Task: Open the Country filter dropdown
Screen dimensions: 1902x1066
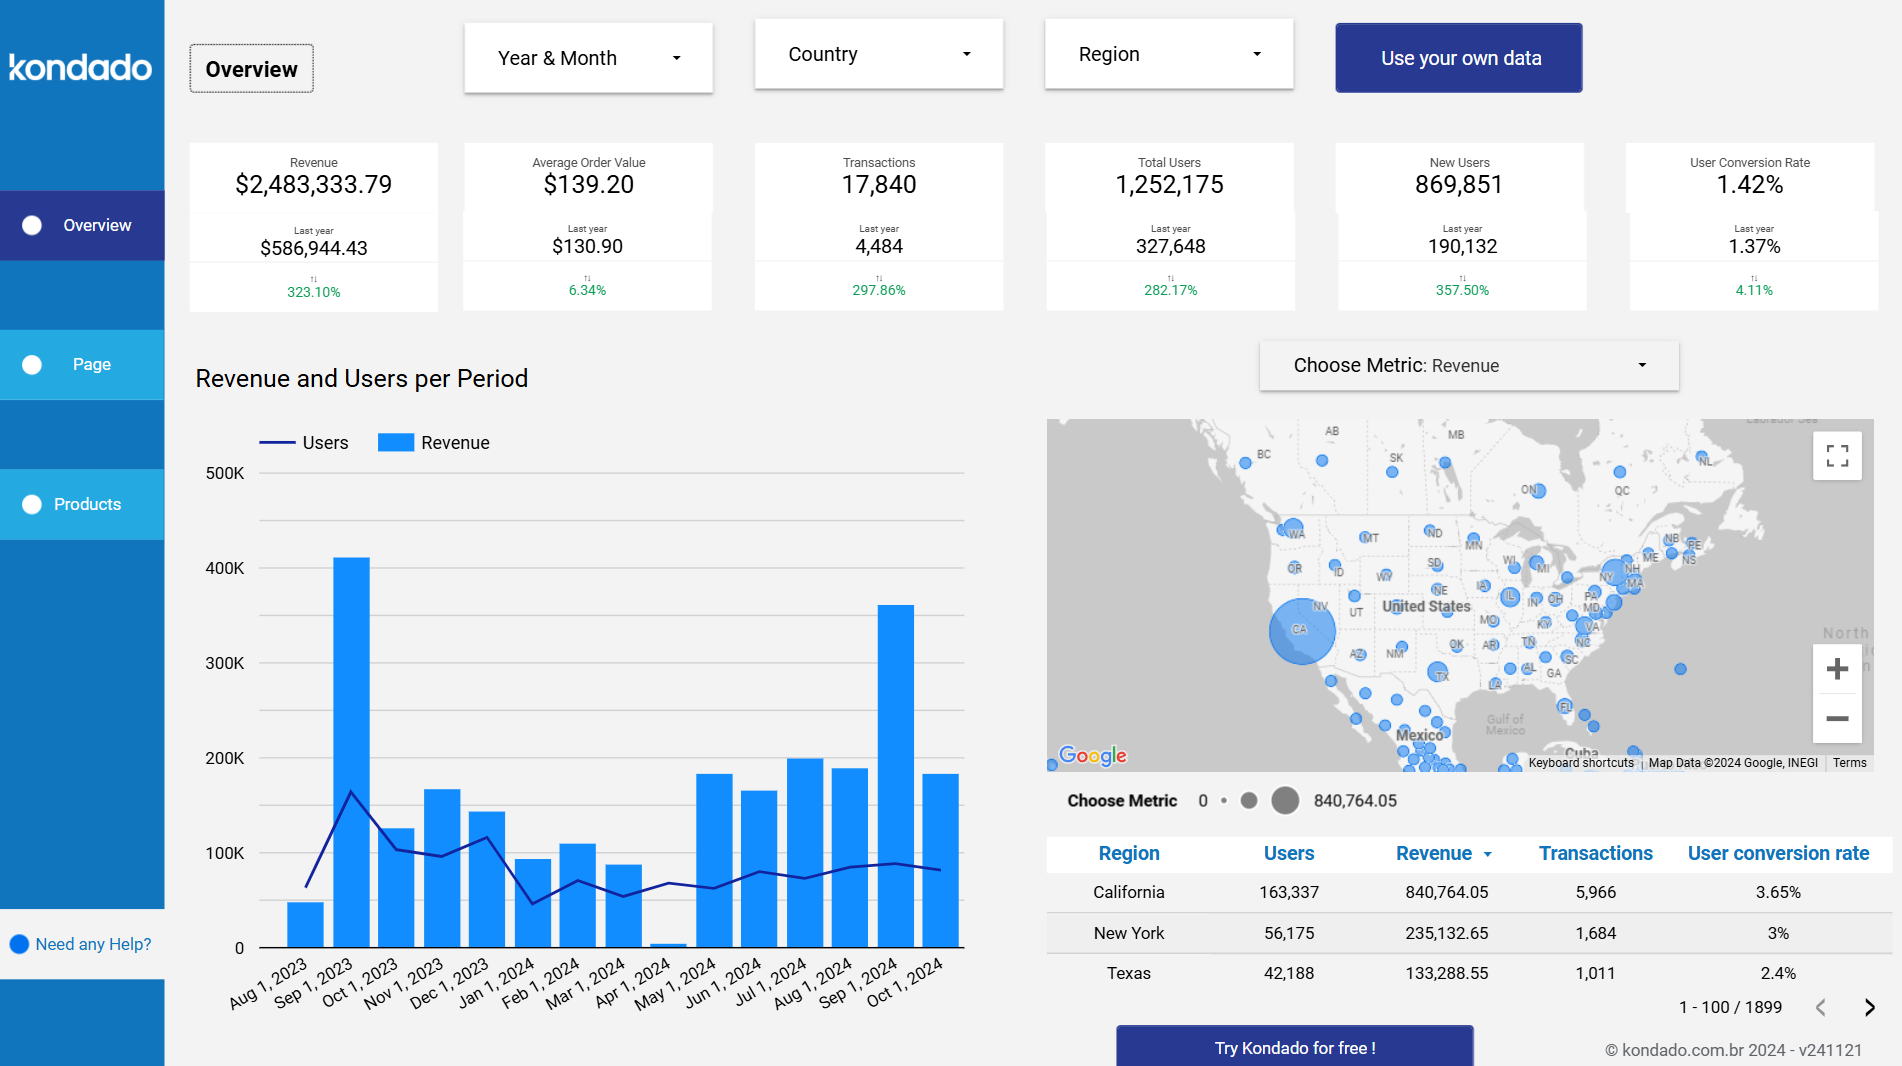Action: click(878, 54)
